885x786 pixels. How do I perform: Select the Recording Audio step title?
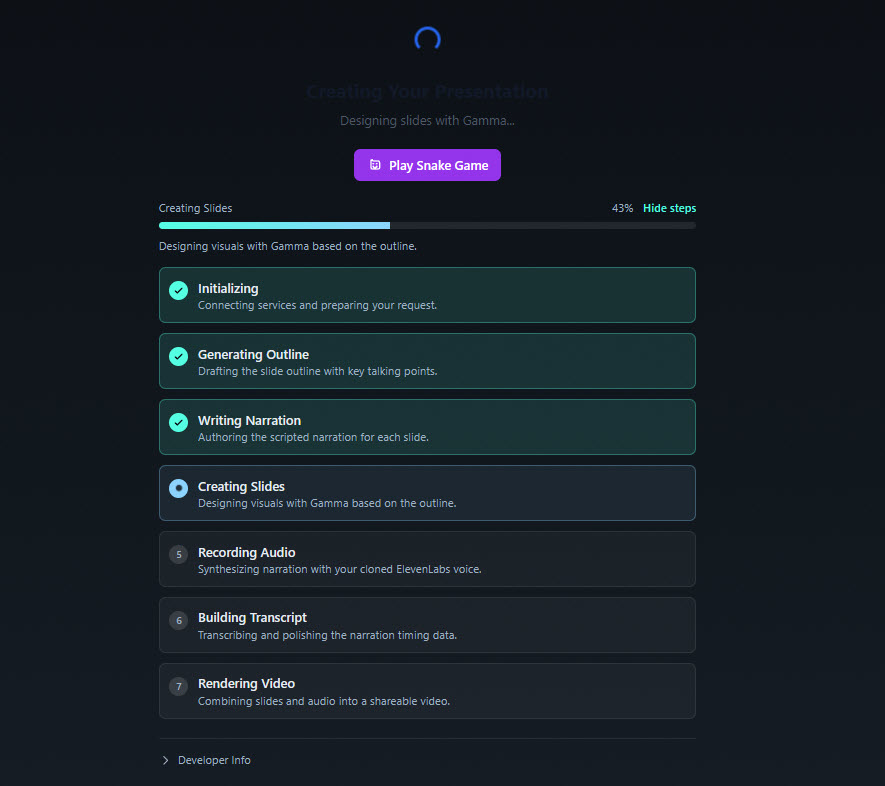[x=246, y=552]
